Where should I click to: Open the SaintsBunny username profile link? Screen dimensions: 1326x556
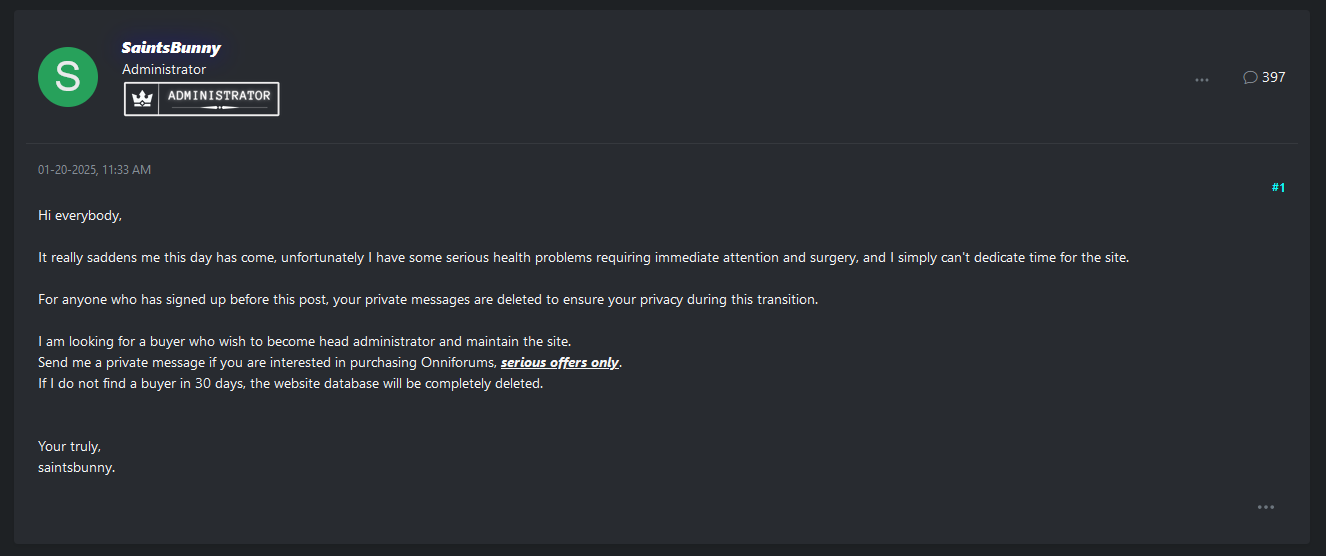[171, 48]
